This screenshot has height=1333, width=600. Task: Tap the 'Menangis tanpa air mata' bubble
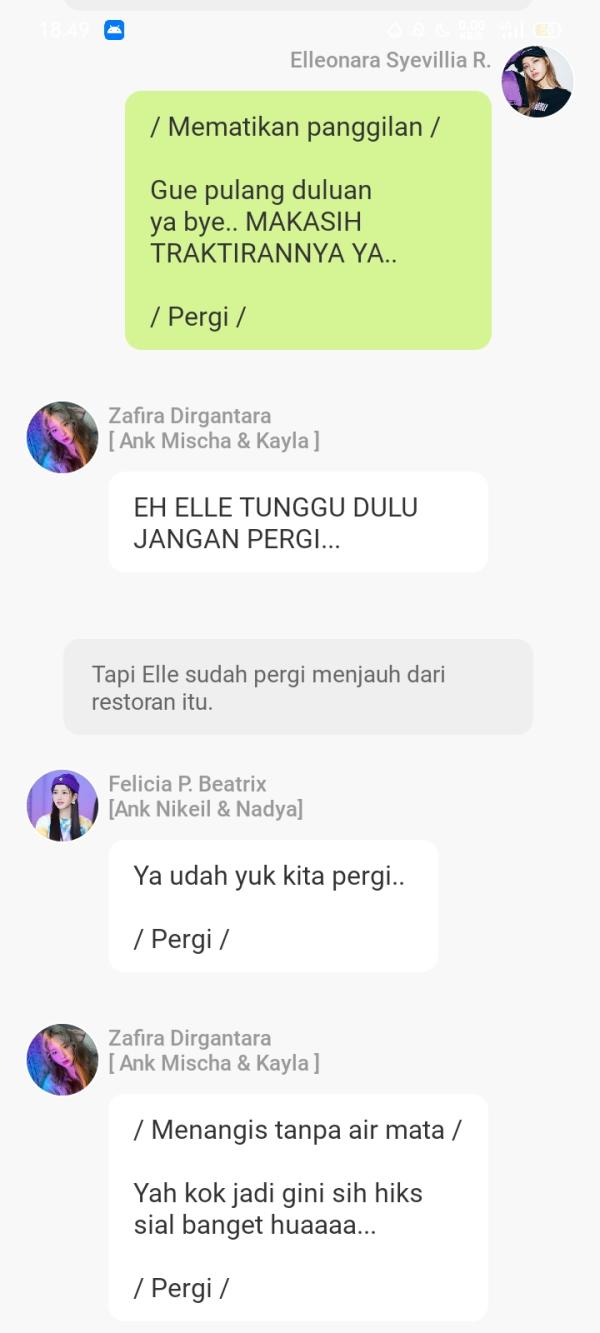pos(298,1208)
